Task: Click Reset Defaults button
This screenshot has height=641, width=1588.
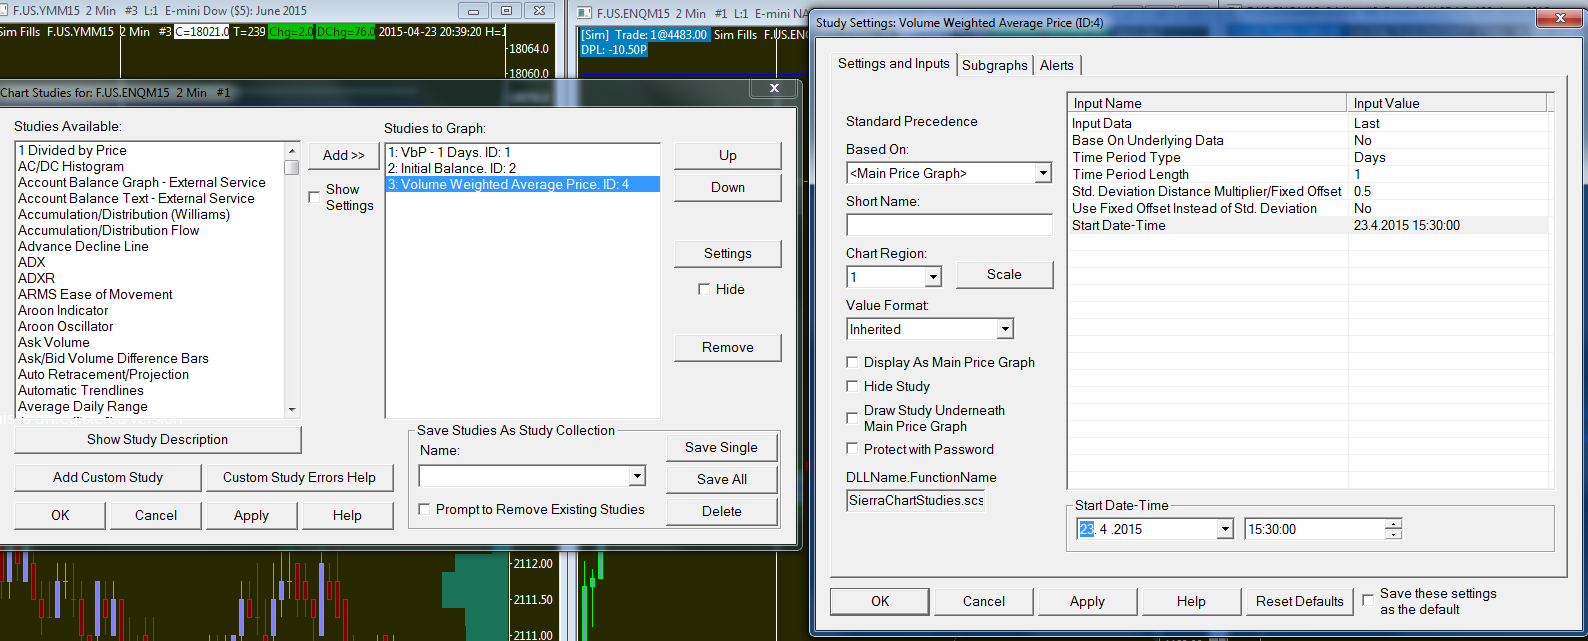Action: (x=1299, y=601)
